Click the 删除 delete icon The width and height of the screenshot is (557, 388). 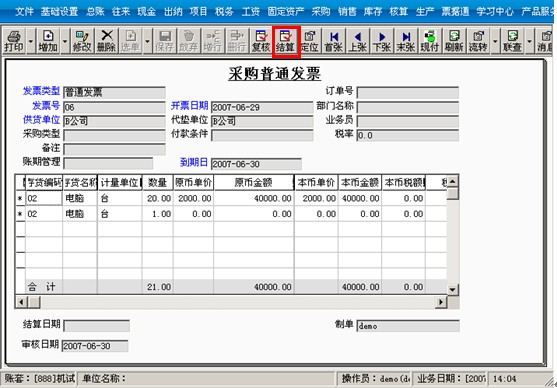click(106, 41)
